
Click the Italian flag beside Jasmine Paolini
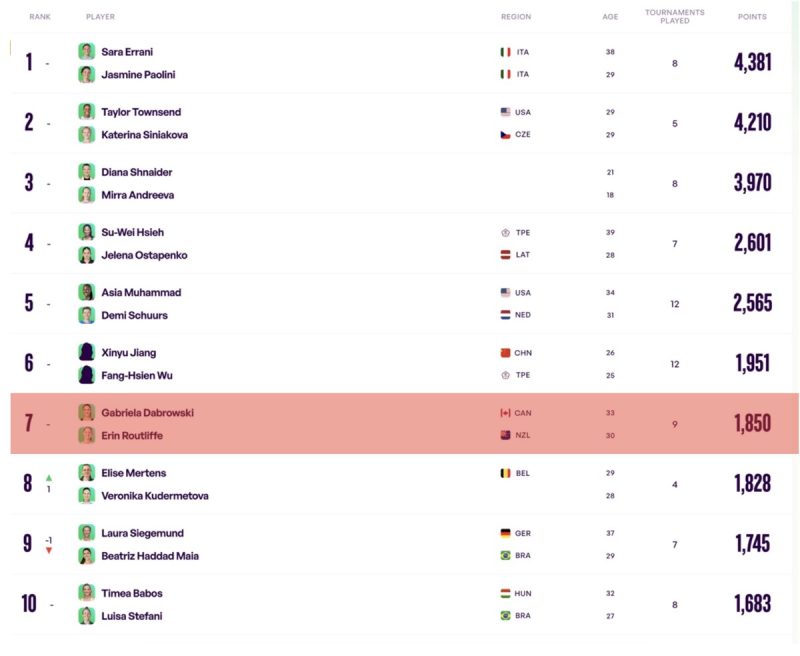[505, 74]
